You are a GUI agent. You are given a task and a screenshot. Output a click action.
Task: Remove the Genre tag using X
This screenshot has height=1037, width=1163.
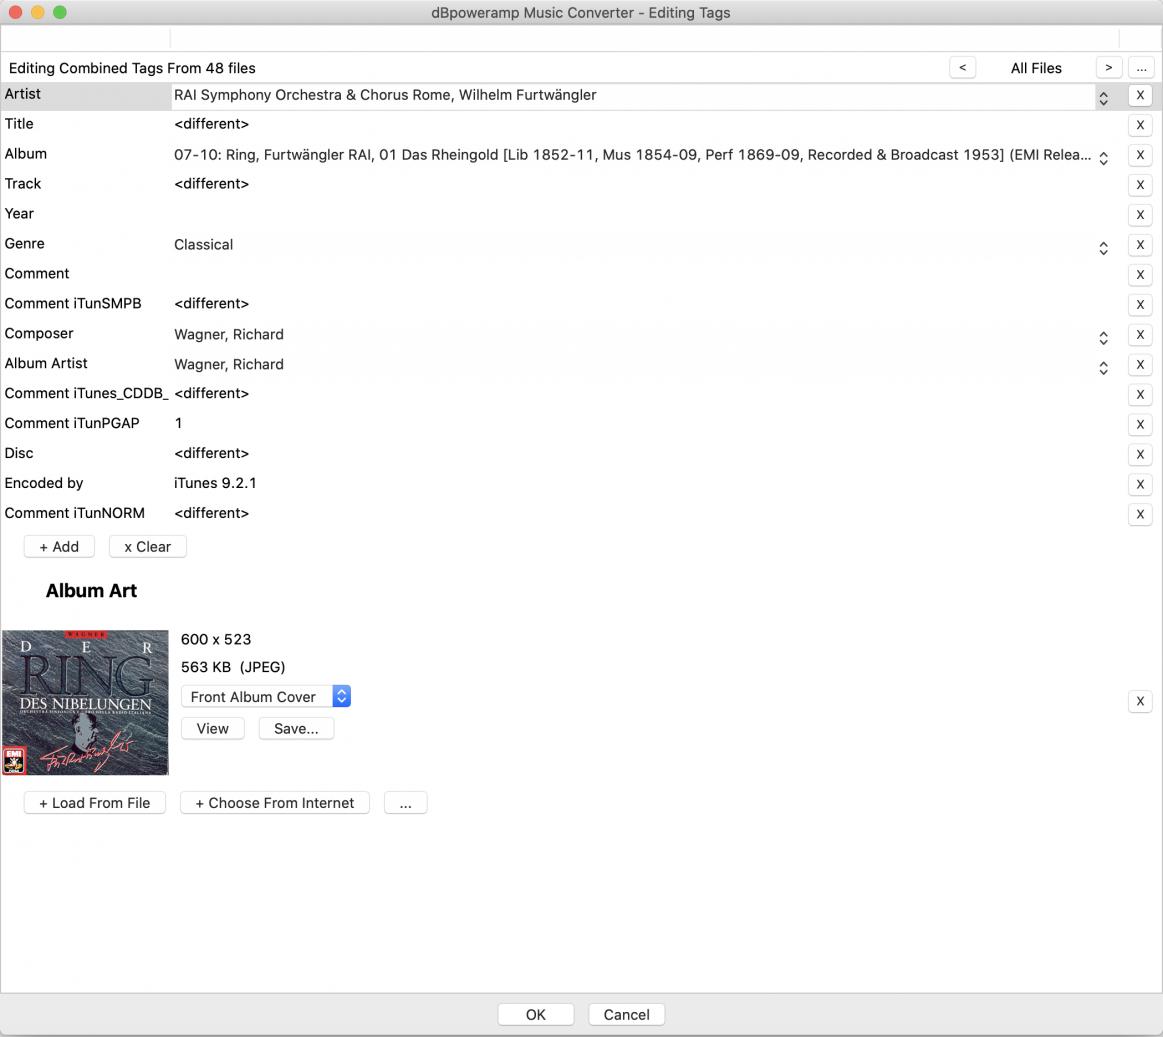click(1139, 245)
